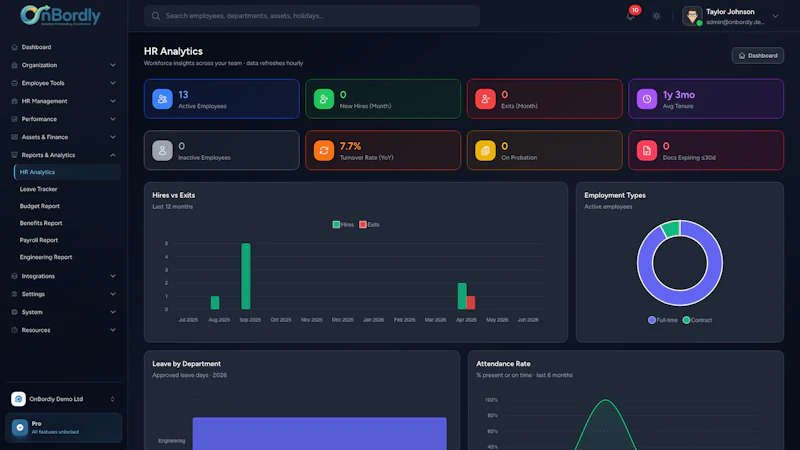Open Budget Report
The height and width of the screenshot is (450, 800).
(40, 206)
